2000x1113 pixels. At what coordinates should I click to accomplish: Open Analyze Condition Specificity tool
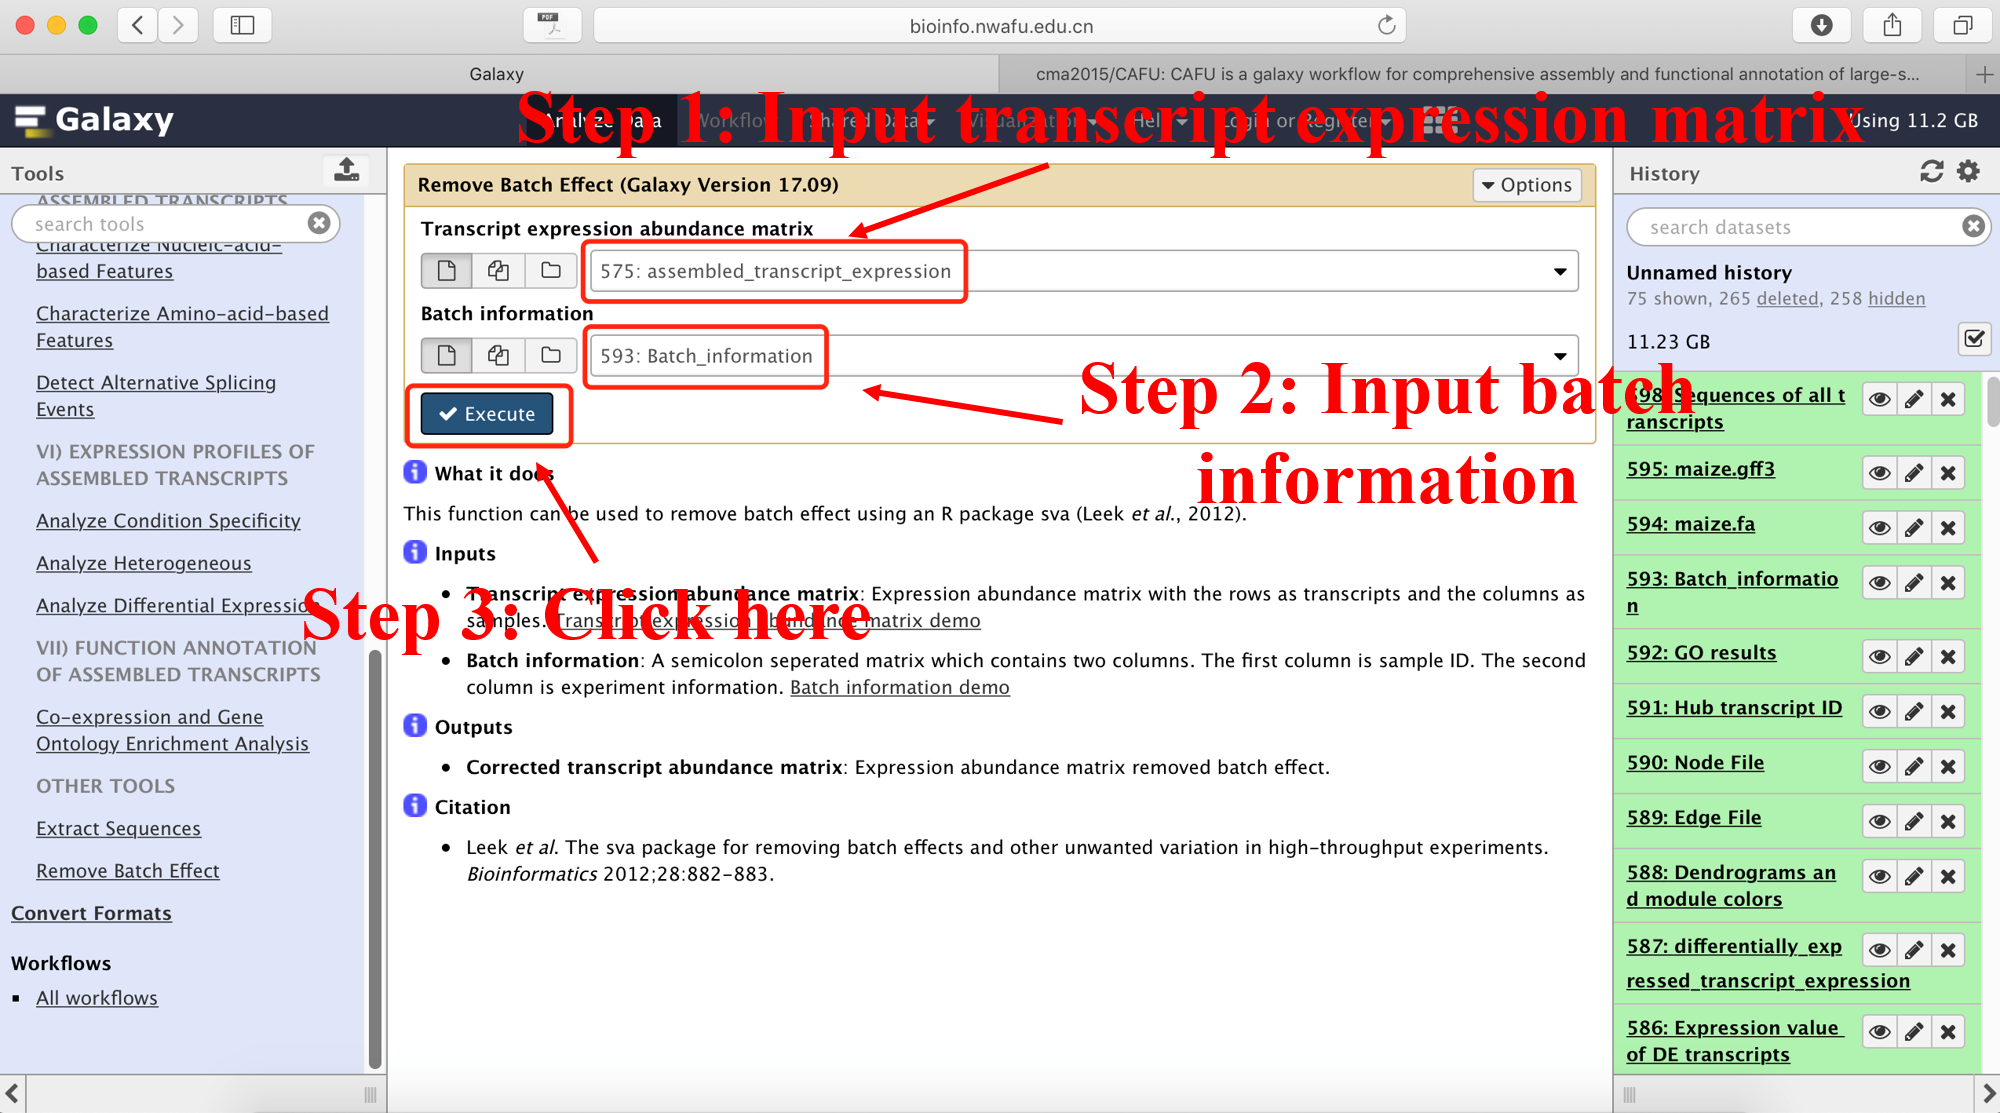(x=168, y=521)
